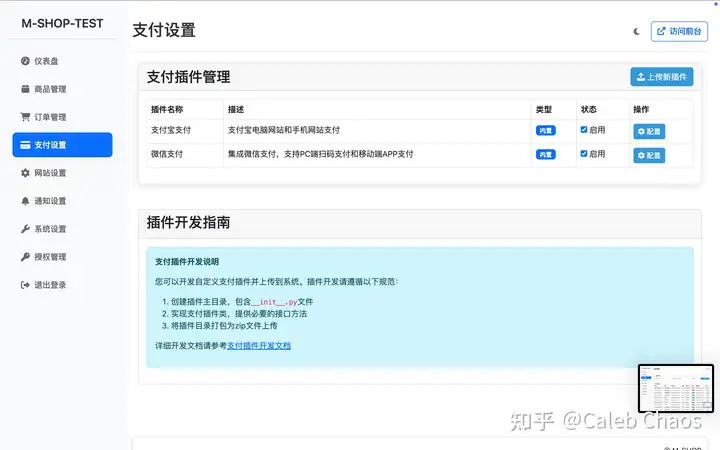The height and width of the screenshot is (450, 720).
Task: Open 授权管理 in the sidebar
Action: click(x=62, y=257)
